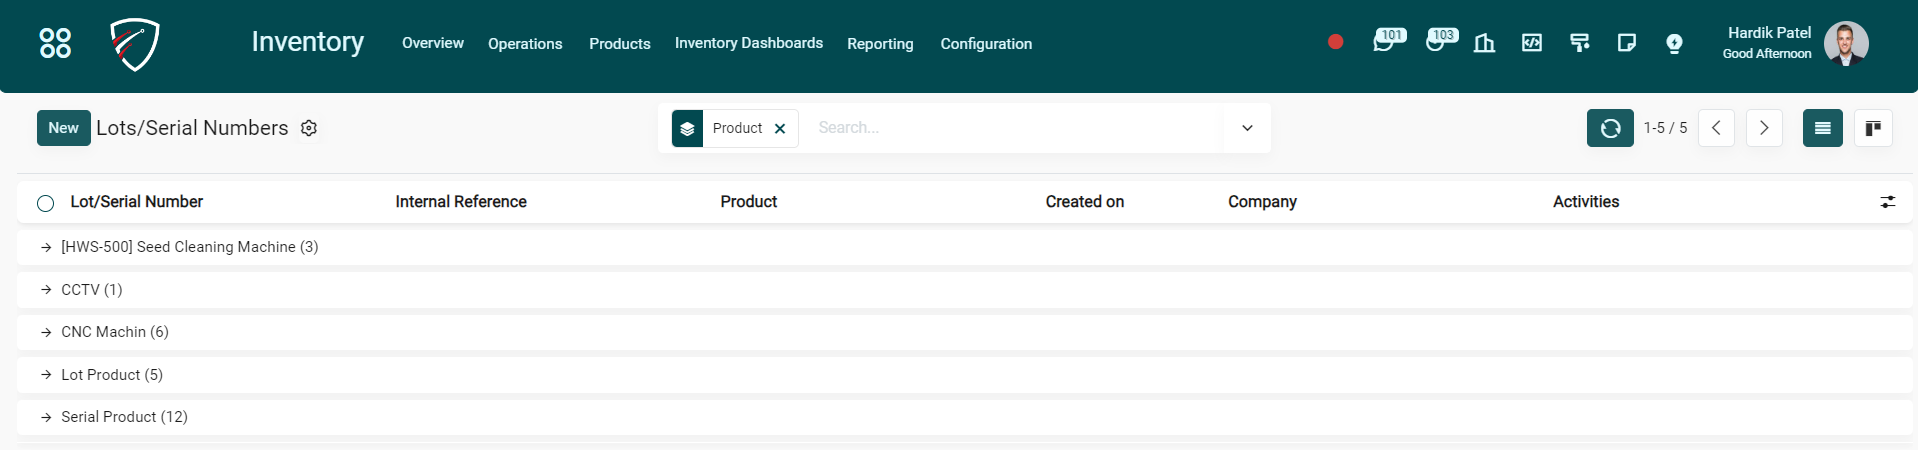Click the company buildings icon in the top bar
The height and width of the screenshot is (450, 1918).
pos(1484,43)
